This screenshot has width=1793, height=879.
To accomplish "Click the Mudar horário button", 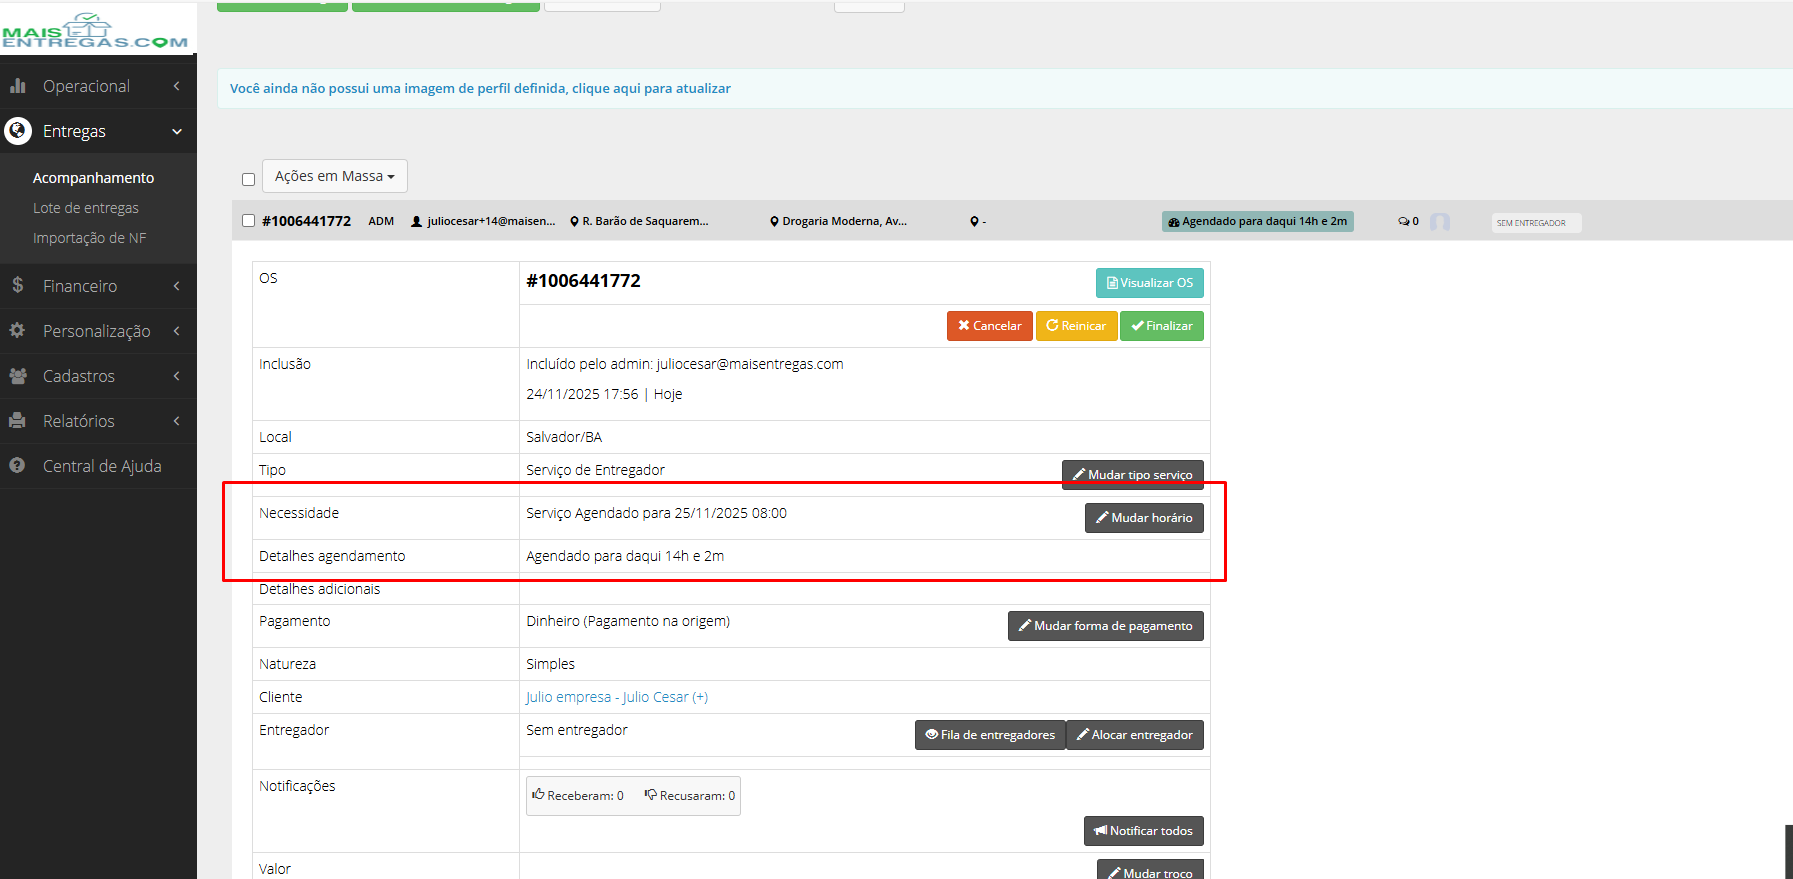I will [1144, 518].
